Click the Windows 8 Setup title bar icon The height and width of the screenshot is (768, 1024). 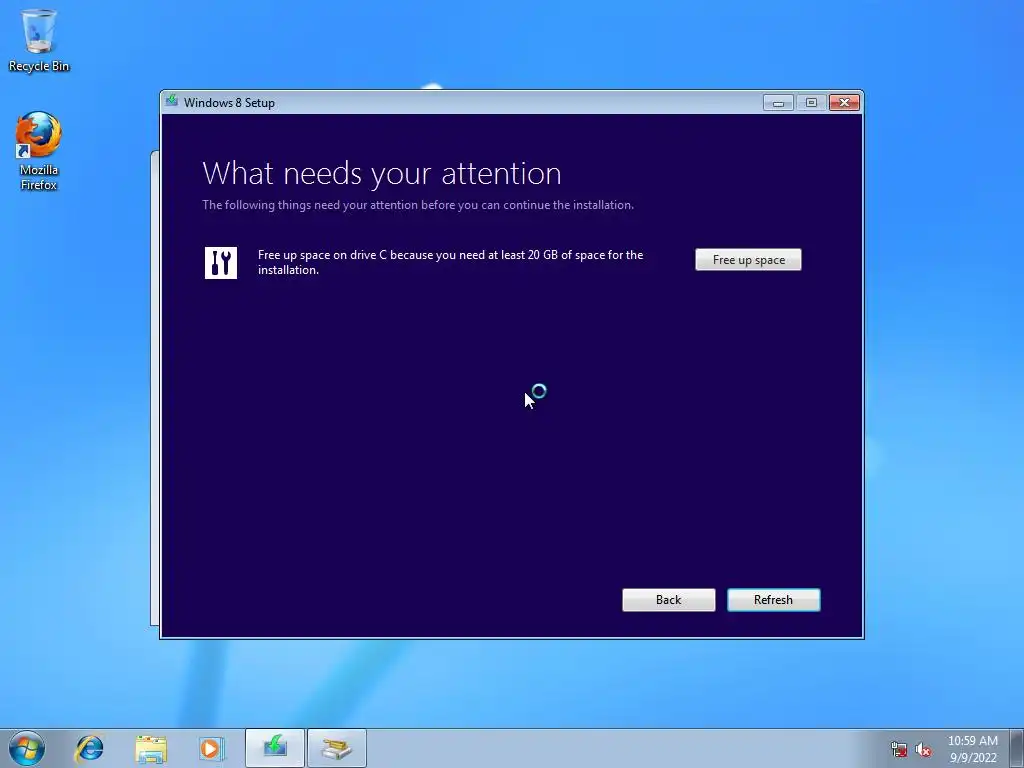(x=172, y=101)
